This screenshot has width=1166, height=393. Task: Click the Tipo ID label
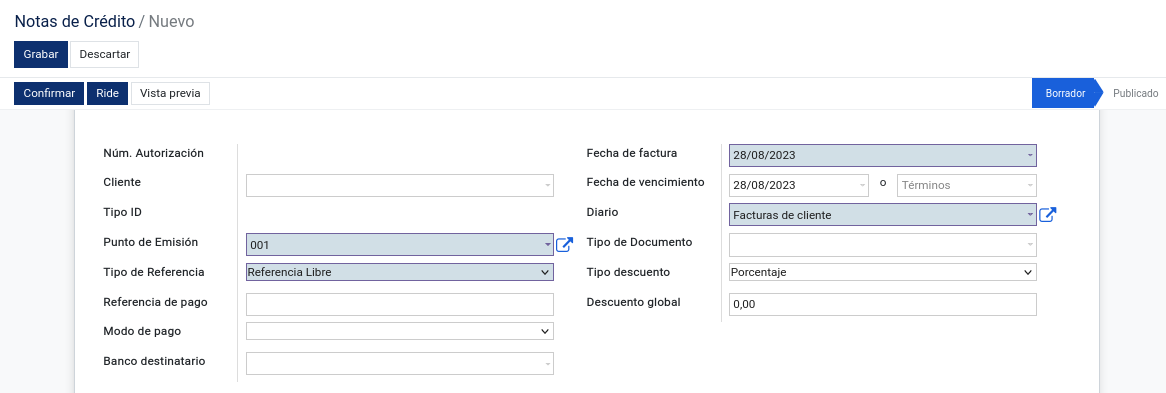[x=123, y=212]
